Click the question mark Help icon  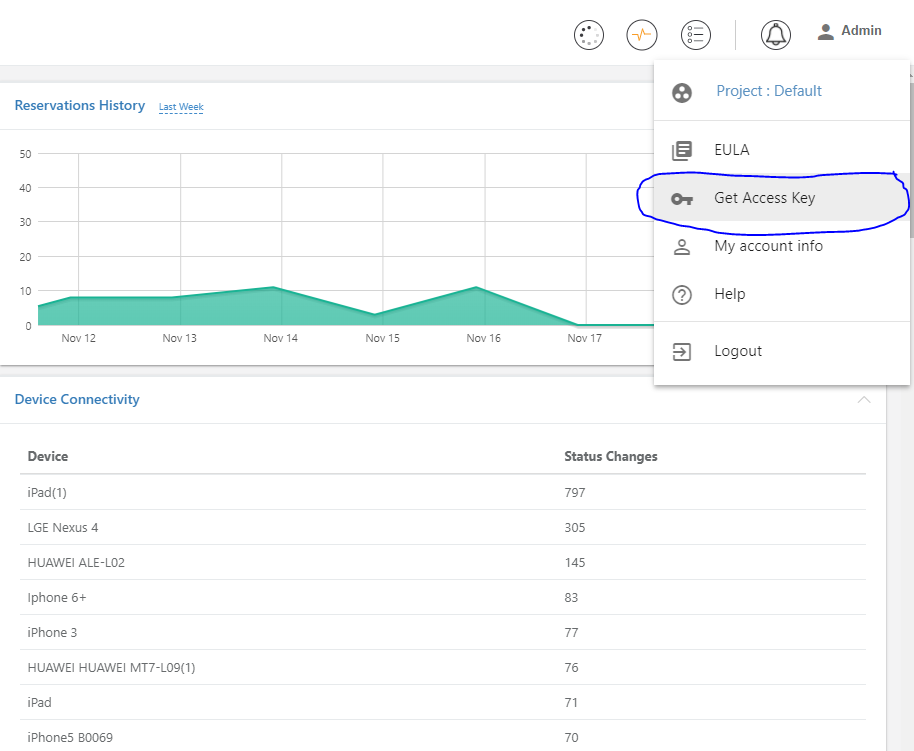click(682, 295)
